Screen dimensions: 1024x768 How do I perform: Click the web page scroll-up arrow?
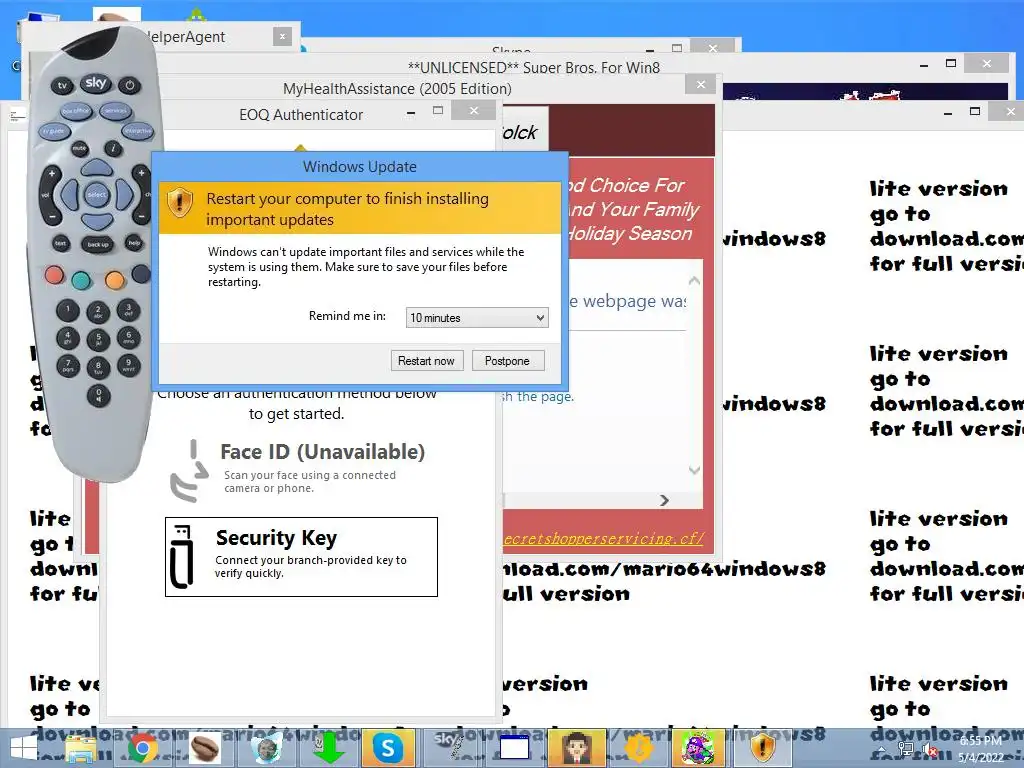(694, 281)
